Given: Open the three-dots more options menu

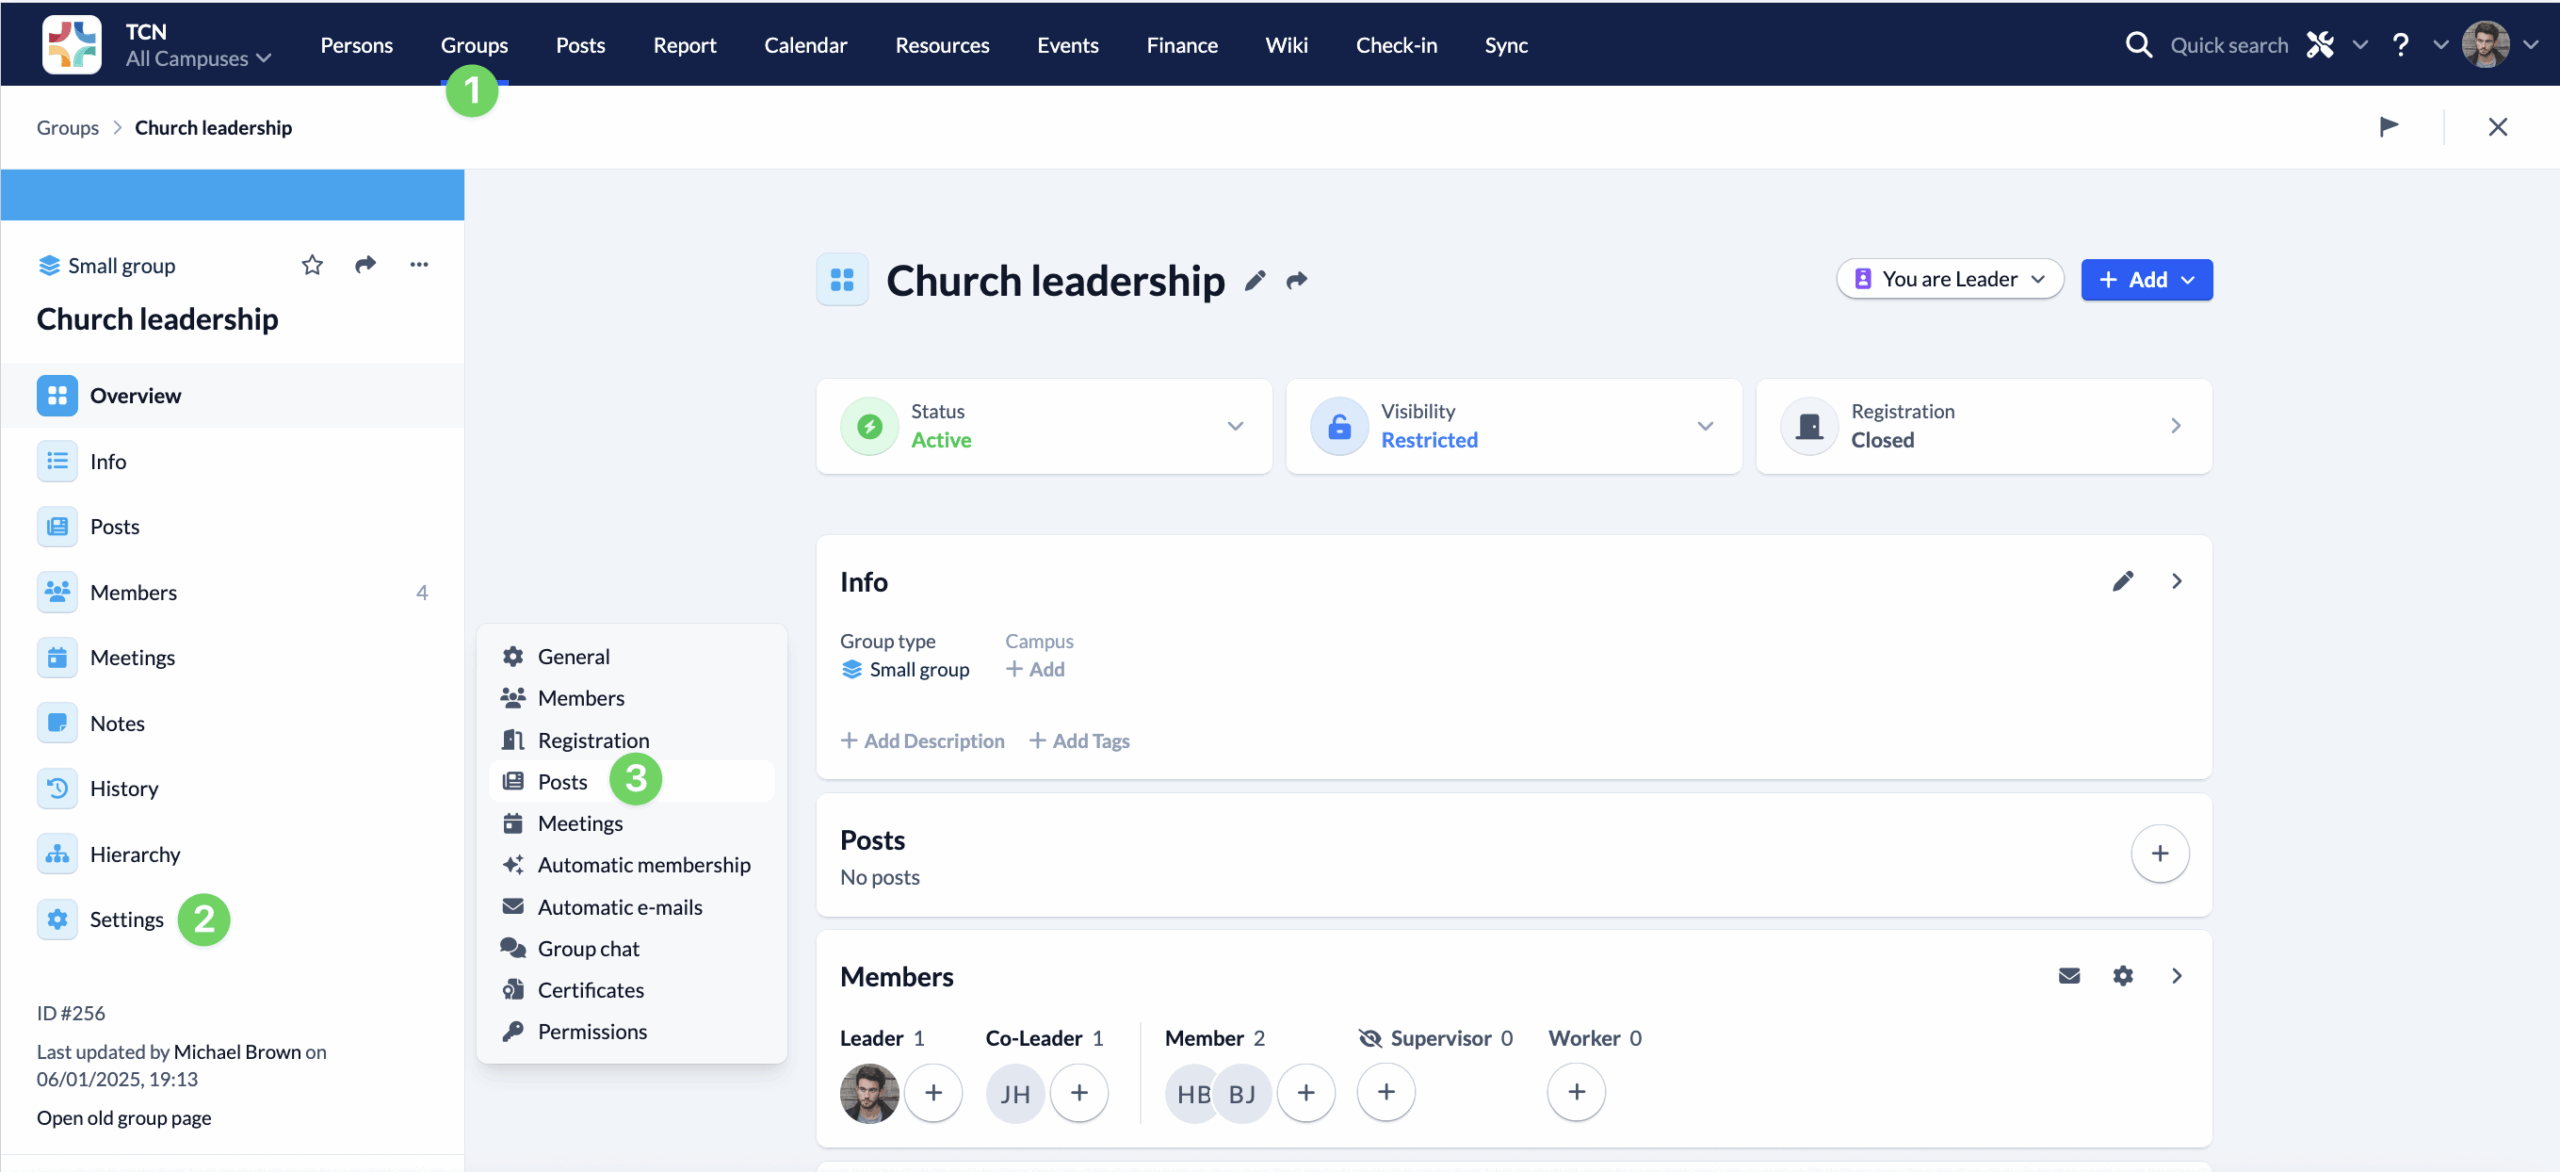Looking at the screenshot, I should click(419, 265).
